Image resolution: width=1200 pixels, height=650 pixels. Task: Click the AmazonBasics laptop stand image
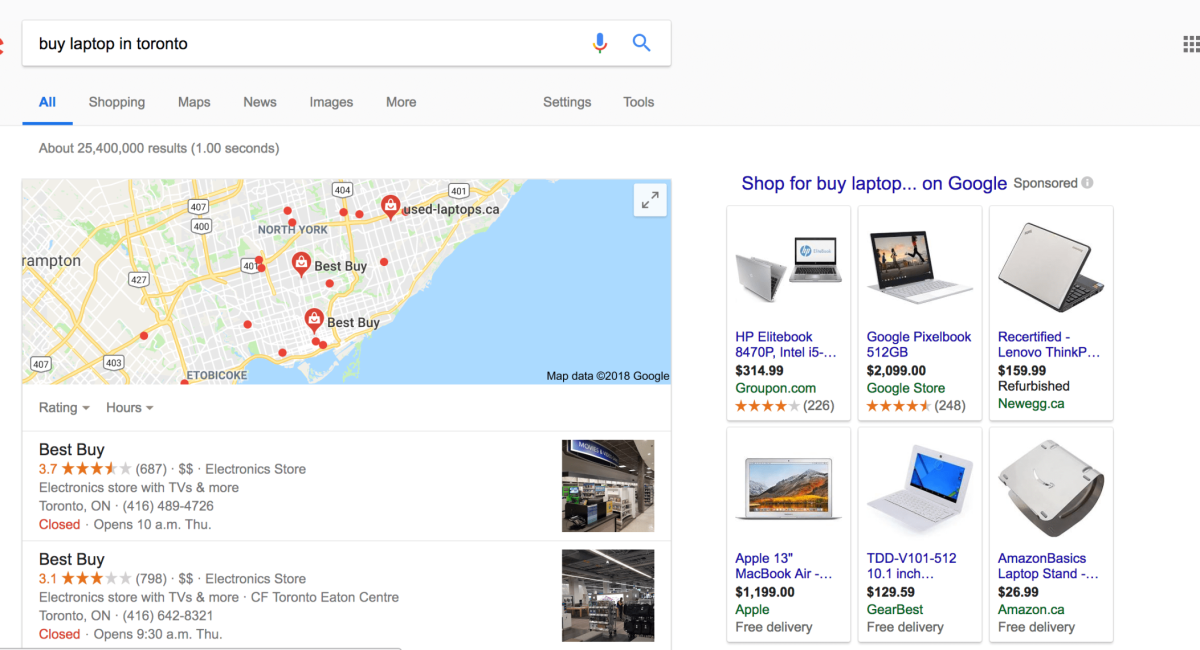click(1051, 489)
